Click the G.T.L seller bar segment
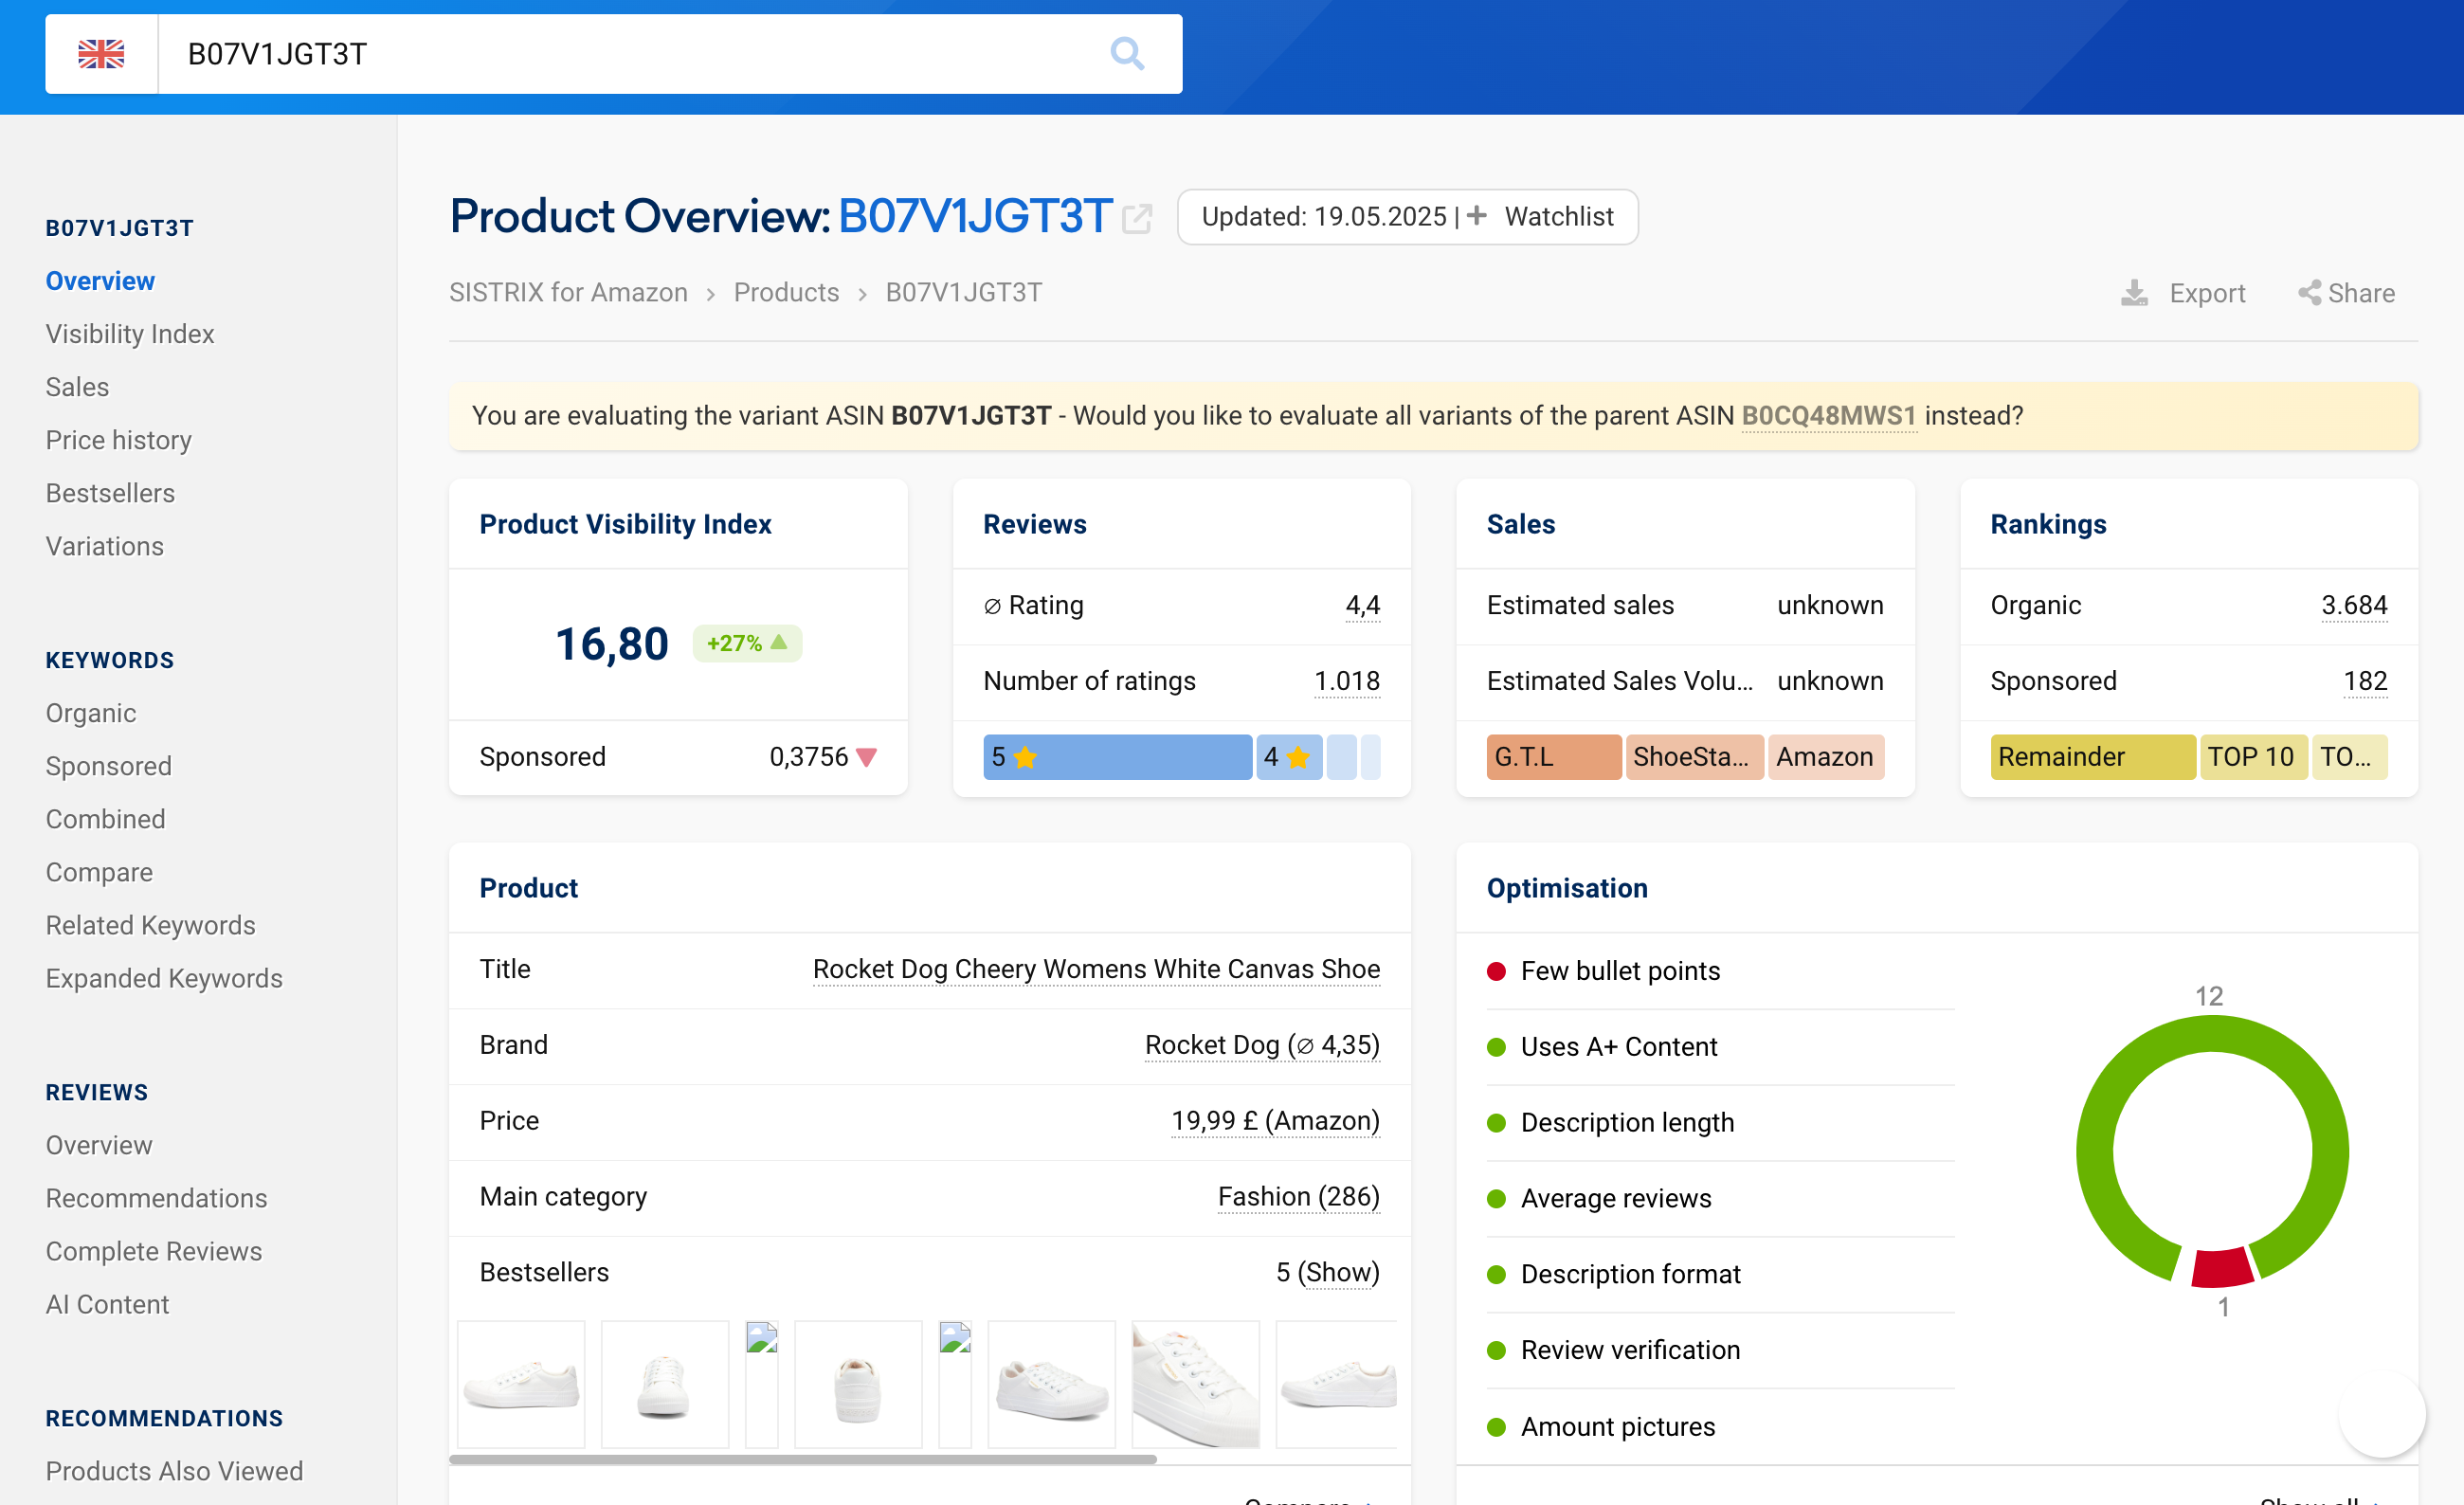Screen dimensions: 2464x1505 (1553, 757)
